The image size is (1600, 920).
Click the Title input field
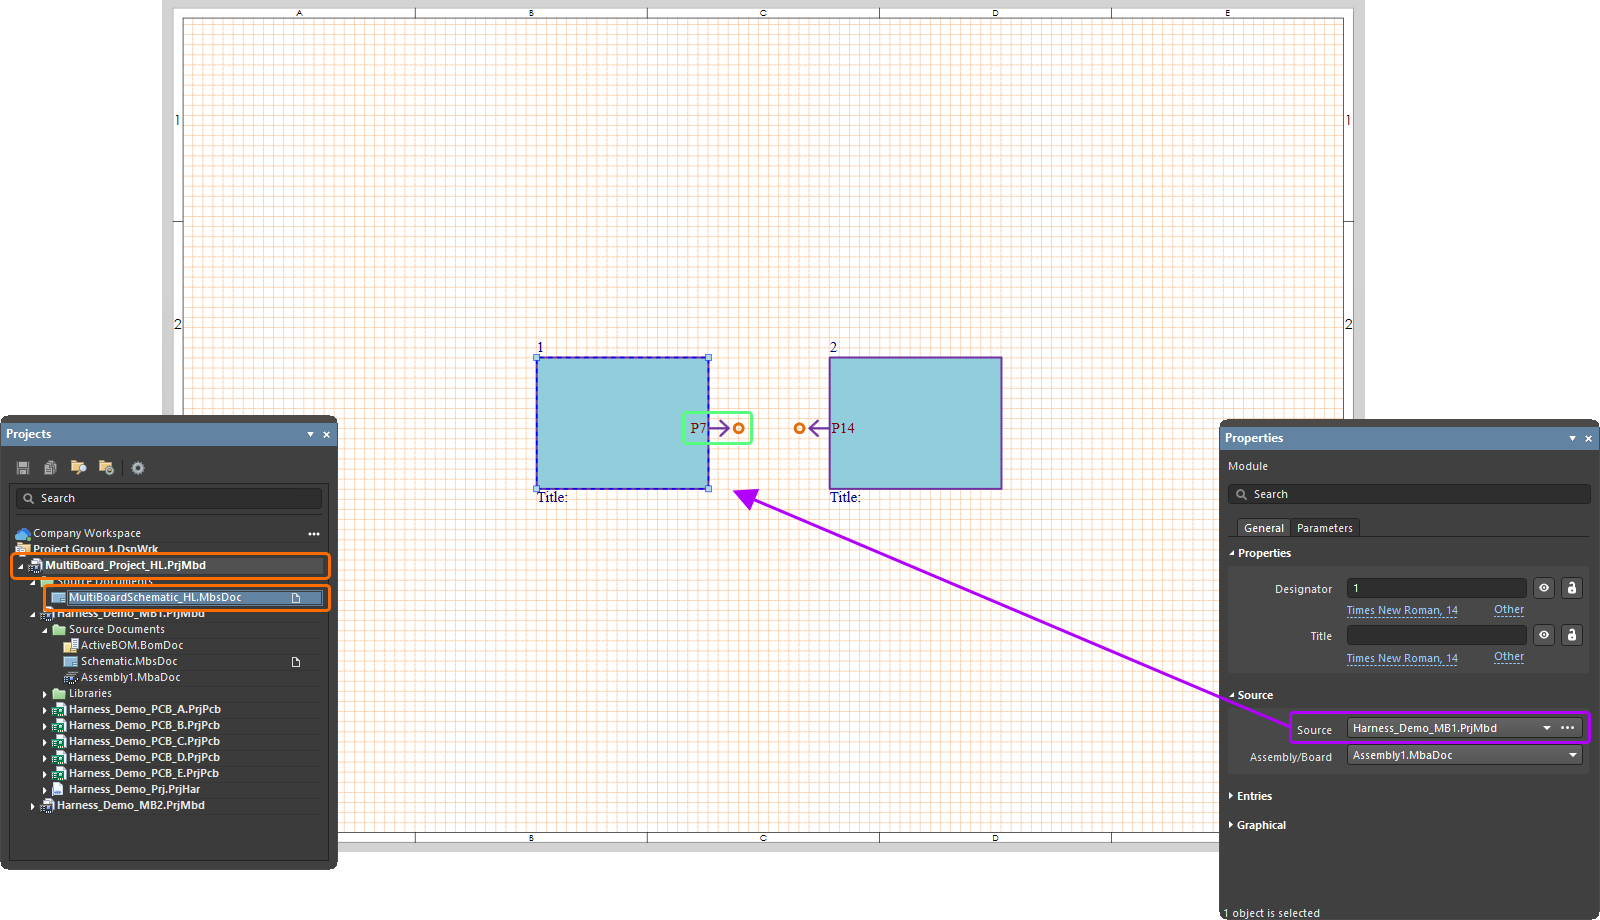point(1437,635)
